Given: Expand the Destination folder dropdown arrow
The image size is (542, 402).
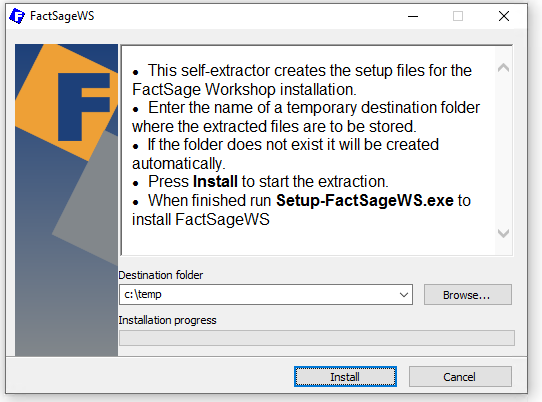Looking at the screenshot, I should click(x=403, y=295).
